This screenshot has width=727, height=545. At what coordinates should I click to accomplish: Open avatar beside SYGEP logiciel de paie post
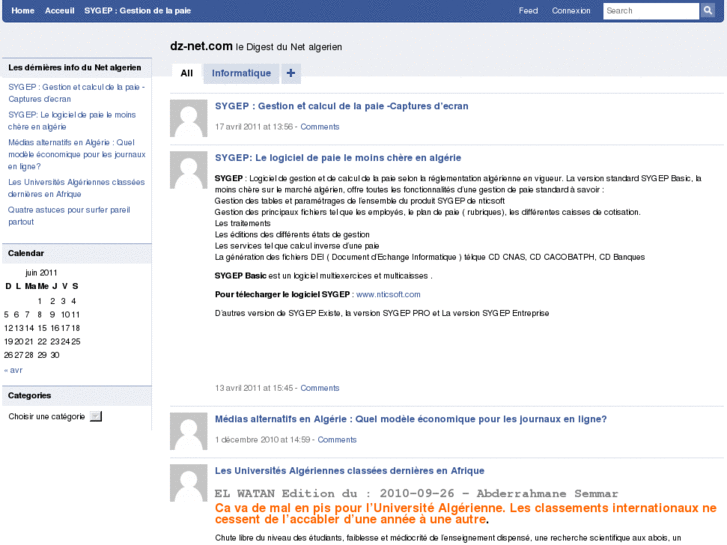pos(188,170)
